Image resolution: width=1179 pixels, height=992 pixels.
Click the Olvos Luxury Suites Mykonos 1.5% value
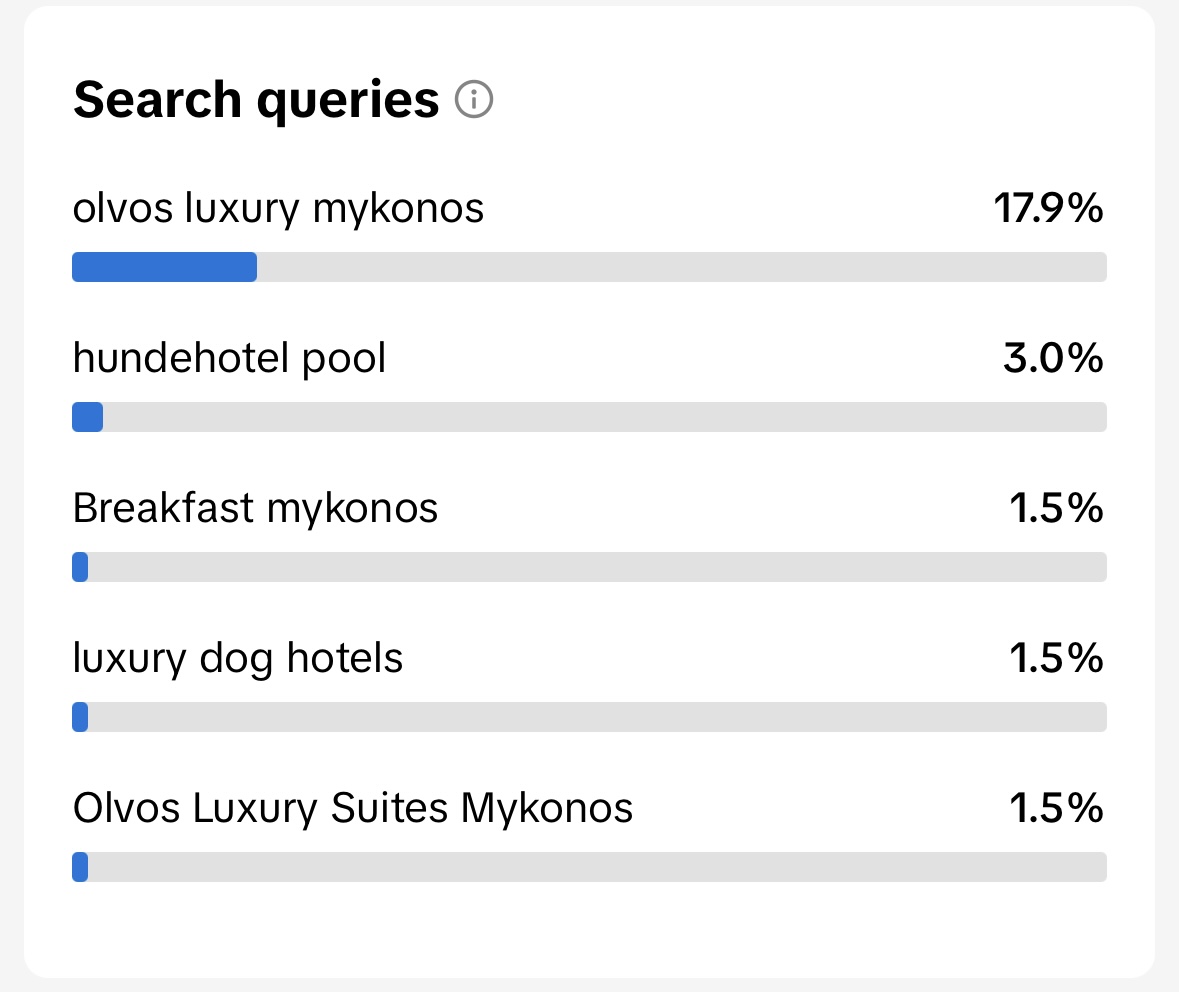click(1056, 808)
